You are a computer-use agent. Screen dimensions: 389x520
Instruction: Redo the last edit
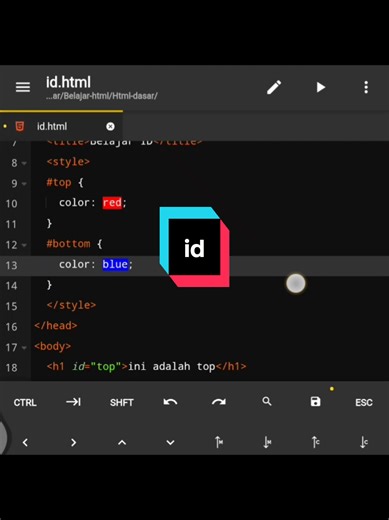[x=219, y=402]
